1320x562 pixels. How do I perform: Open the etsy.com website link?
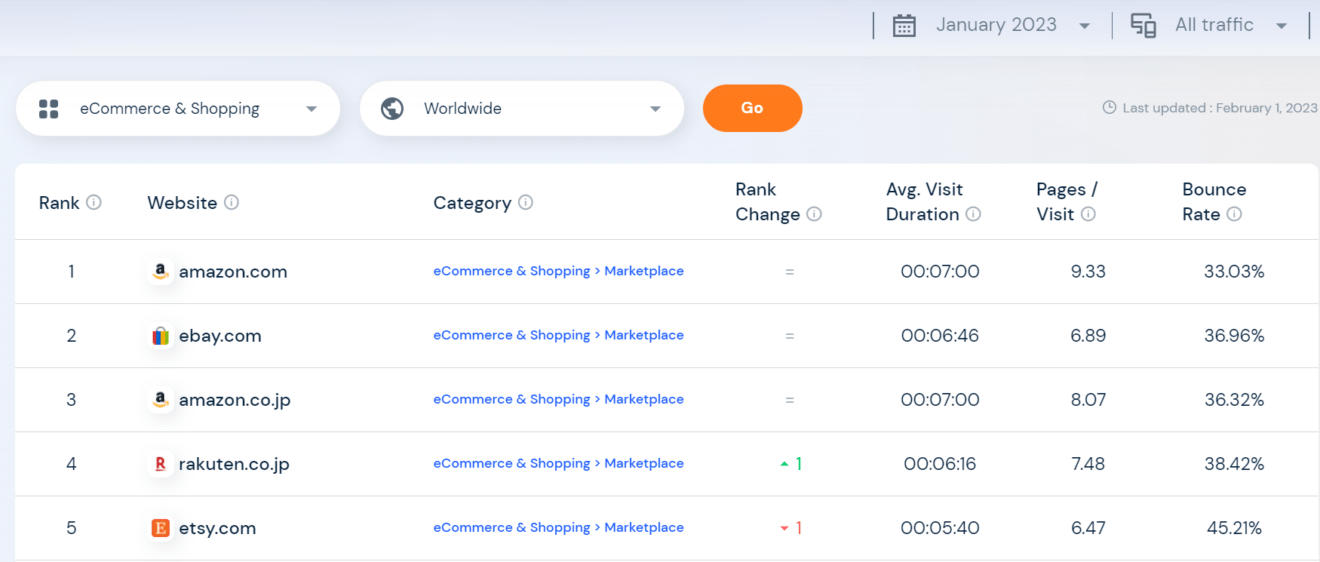217,528
